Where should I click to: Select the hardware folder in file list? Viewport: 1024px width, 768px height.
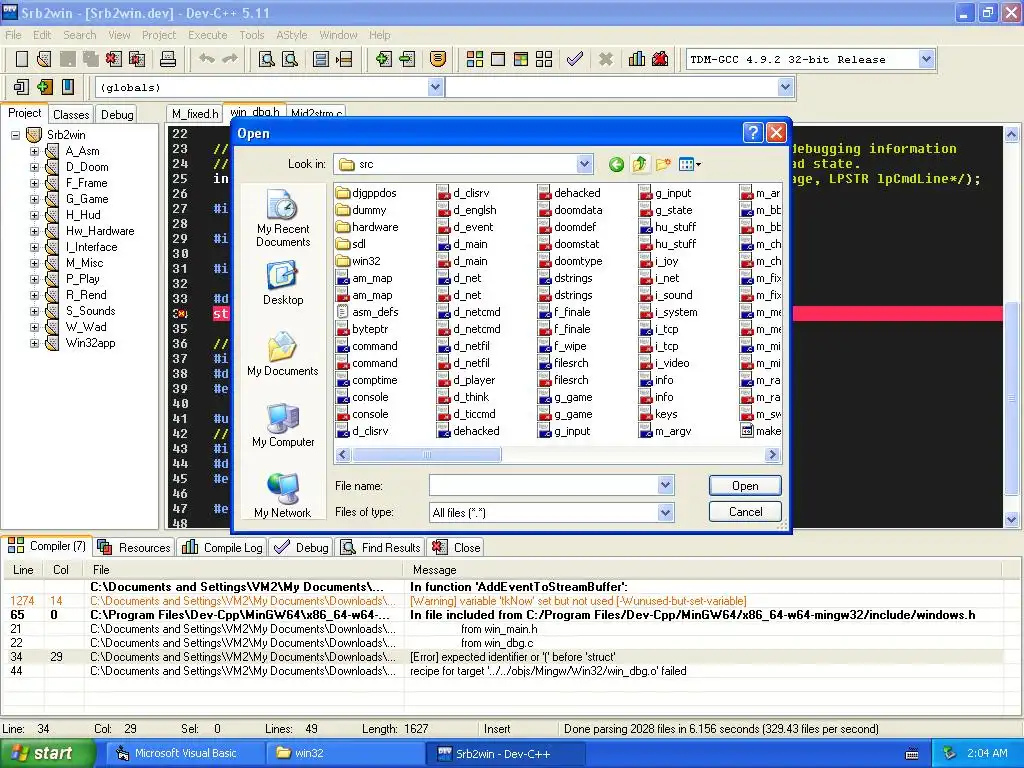(x=367, y=227)
